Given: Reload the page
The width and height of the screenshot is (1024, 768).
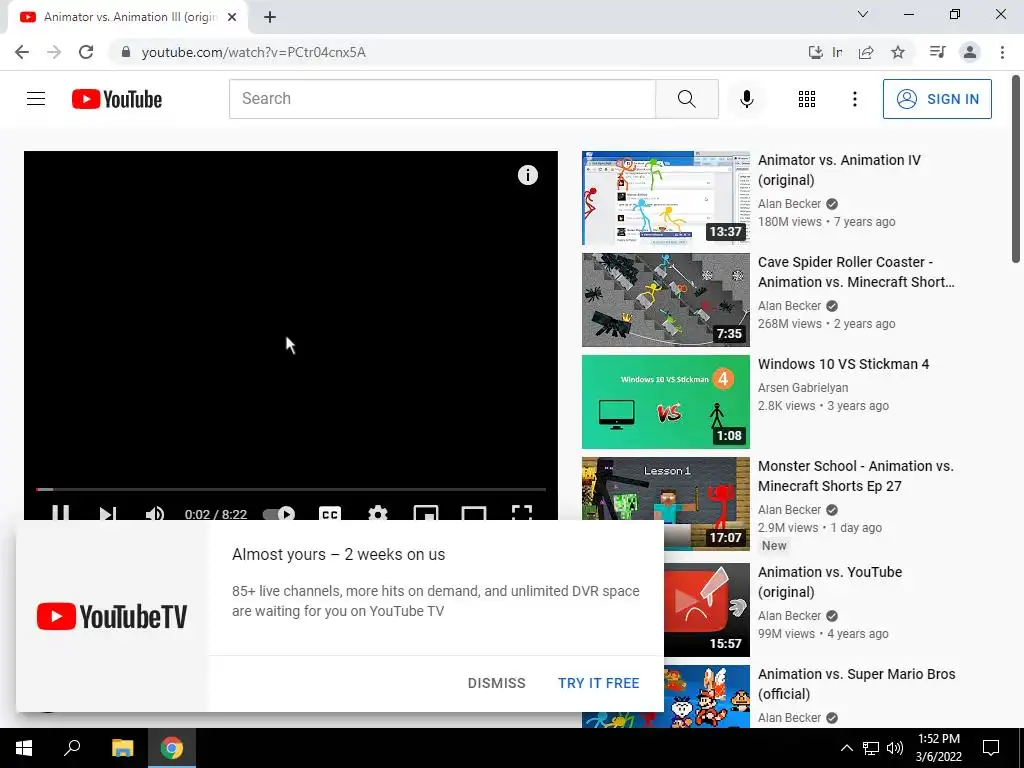Looking at the screenshot, I should point(86,52).
